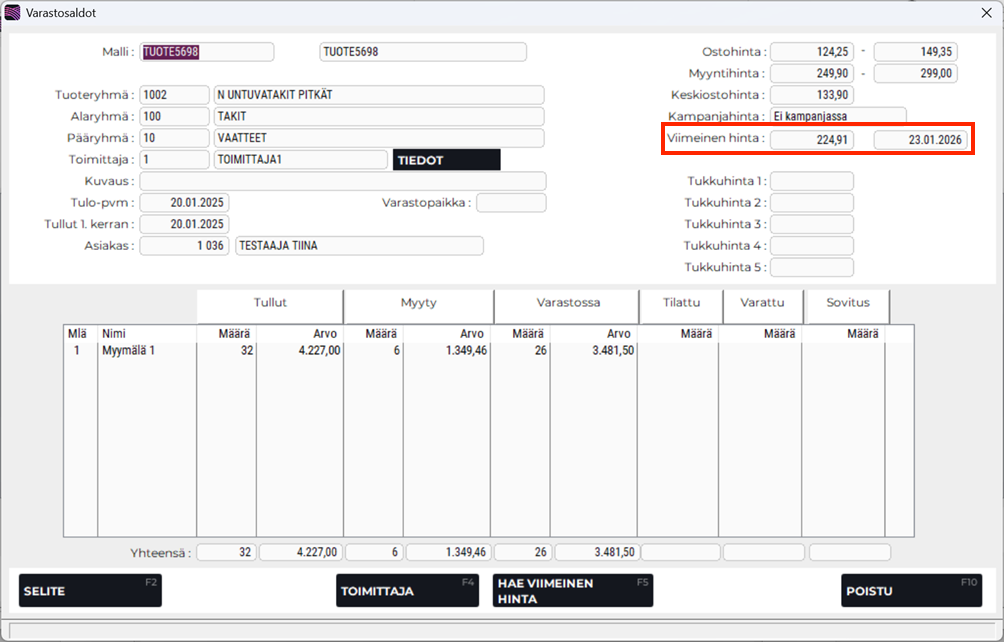
Task: Select the Tulo-pvm date field
Action: point(184,203)
